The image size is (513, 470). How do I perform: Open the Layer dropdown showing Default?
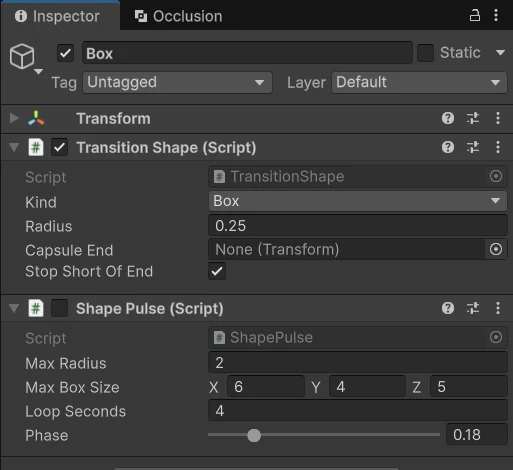(x=419, y=82)
